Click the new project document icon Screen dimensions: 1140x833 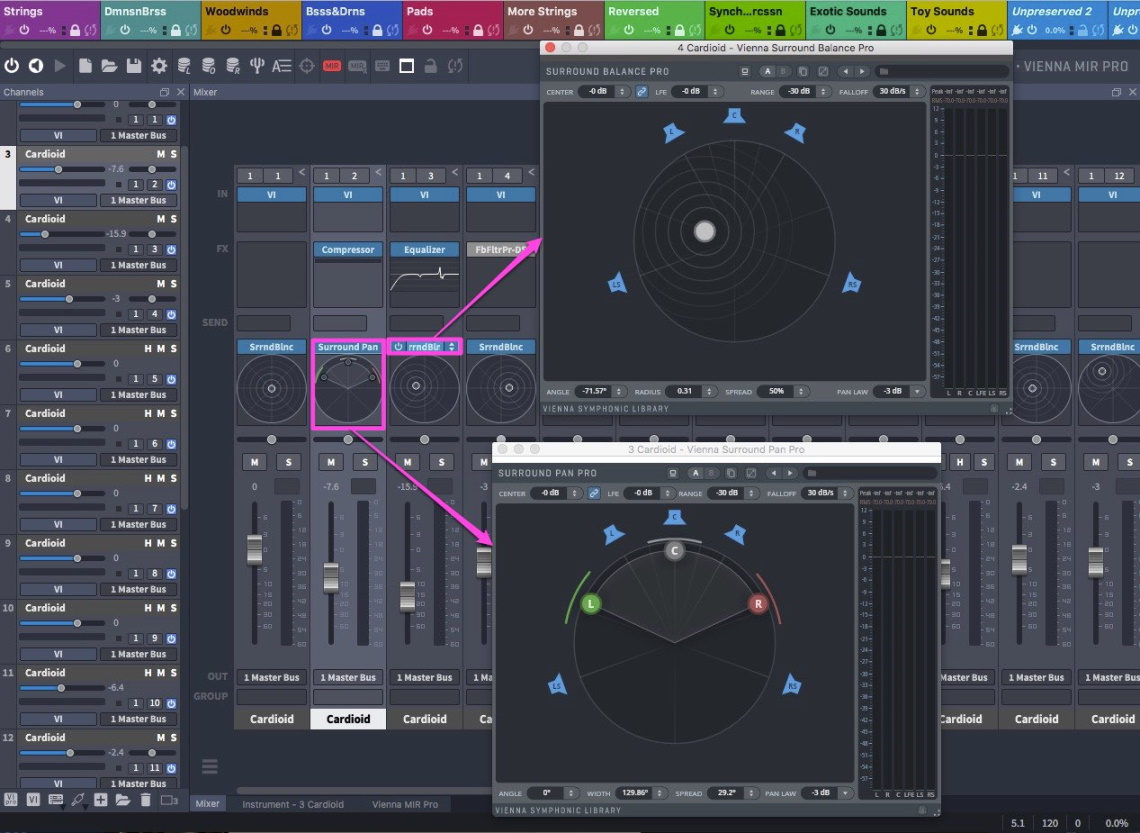pyautogui.click(x=85, y=66)
